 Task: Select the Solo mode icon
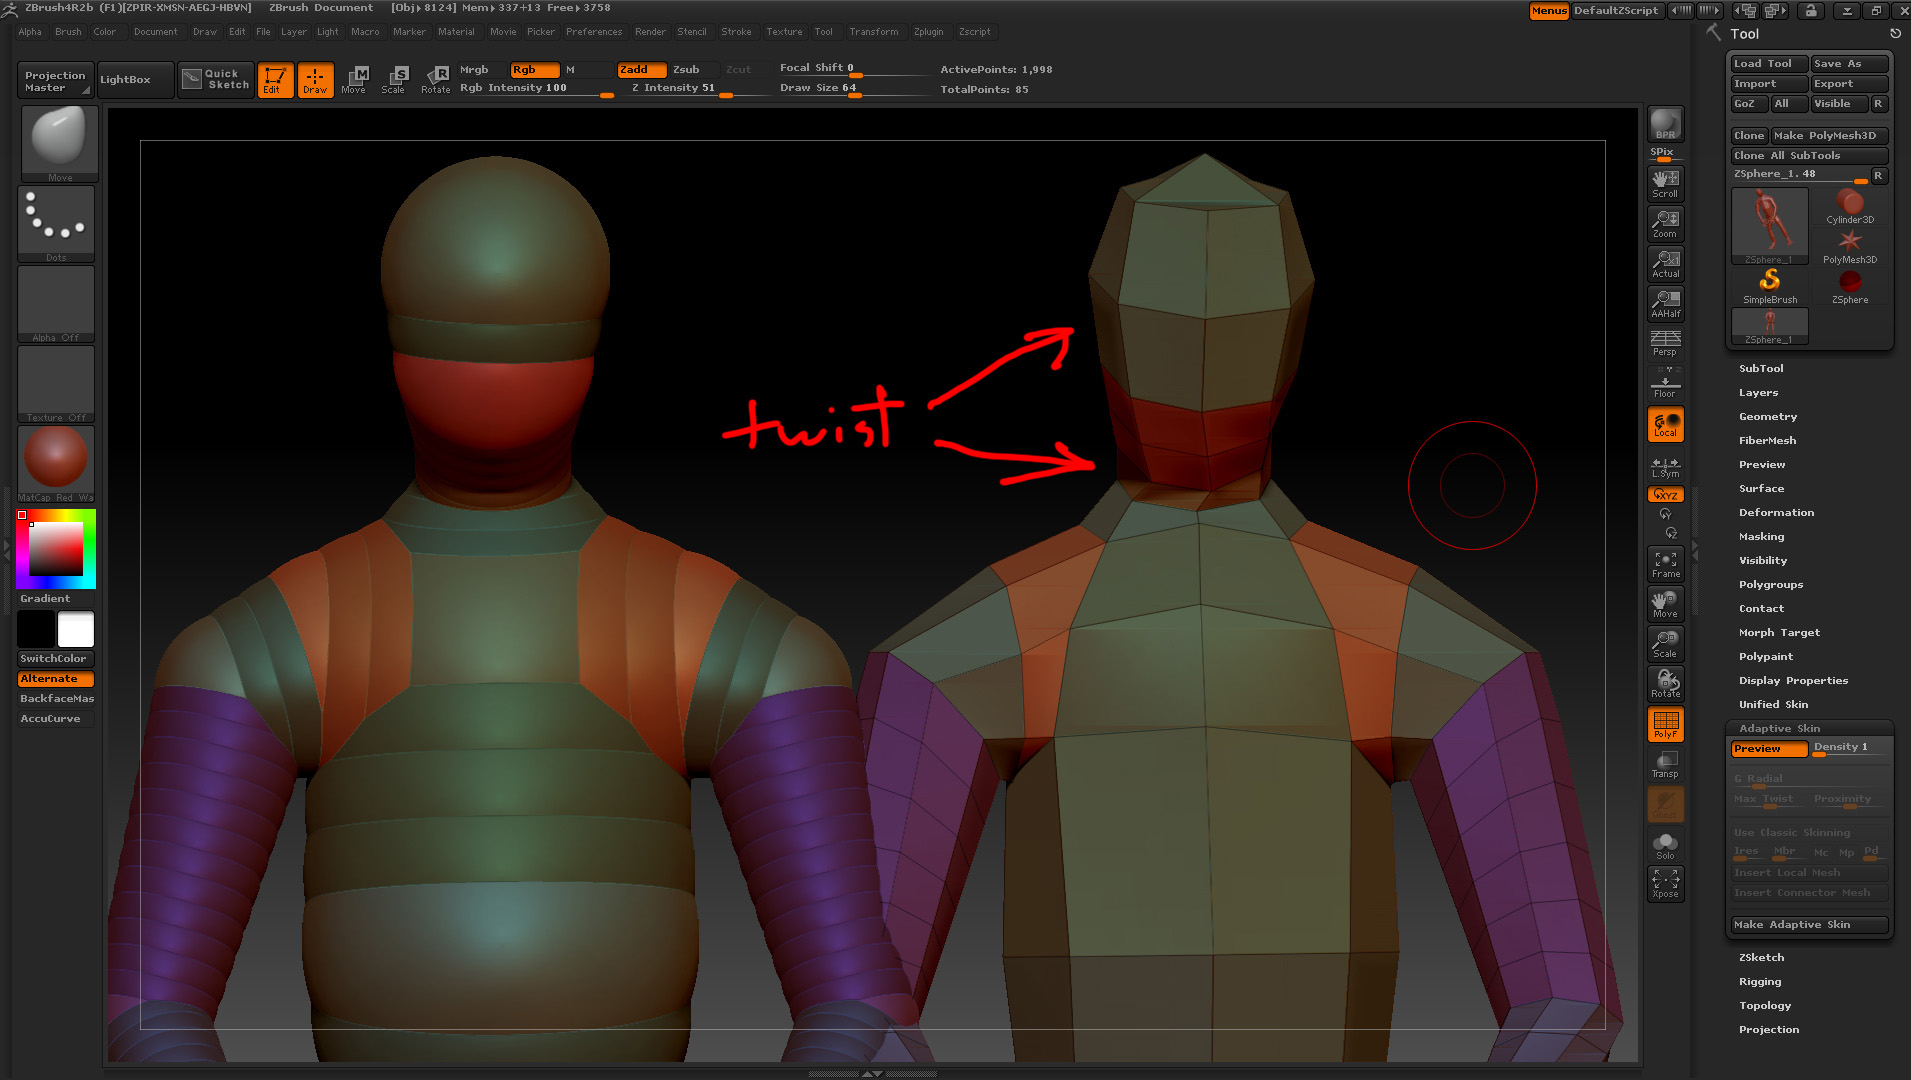[1665, 845]
